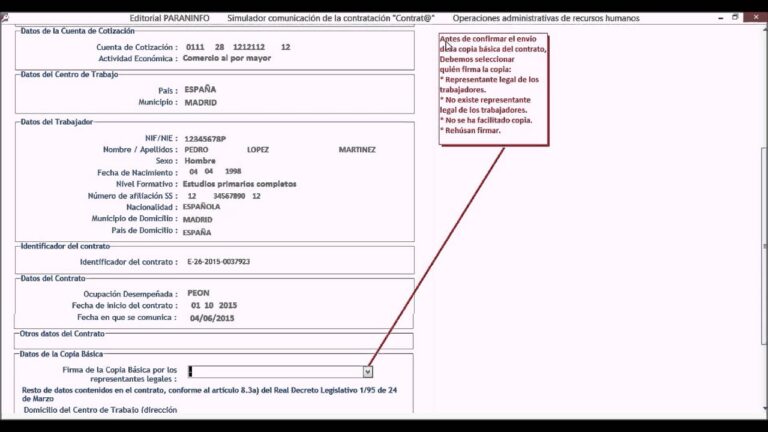Maximize the simulator window
Image resolution: width=768 pixels, height=432 pixels.
(735, 17)
